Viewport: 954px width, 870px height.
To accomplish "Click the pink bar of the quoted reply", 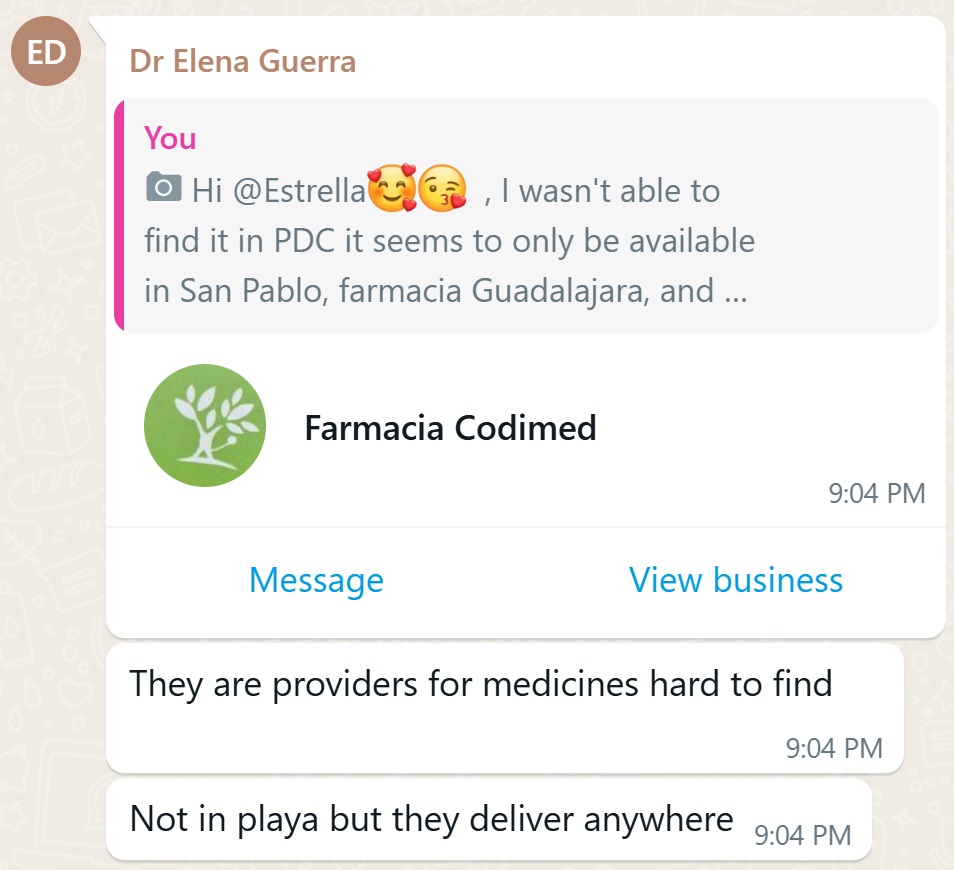I will point(119,215).
